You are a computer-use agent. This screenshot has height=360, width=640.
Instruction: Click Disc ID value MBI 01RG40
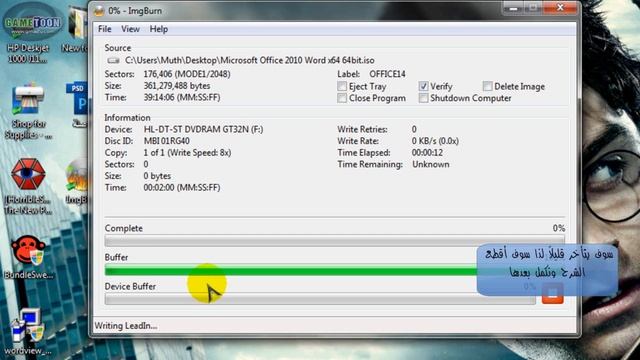(167, 141)
